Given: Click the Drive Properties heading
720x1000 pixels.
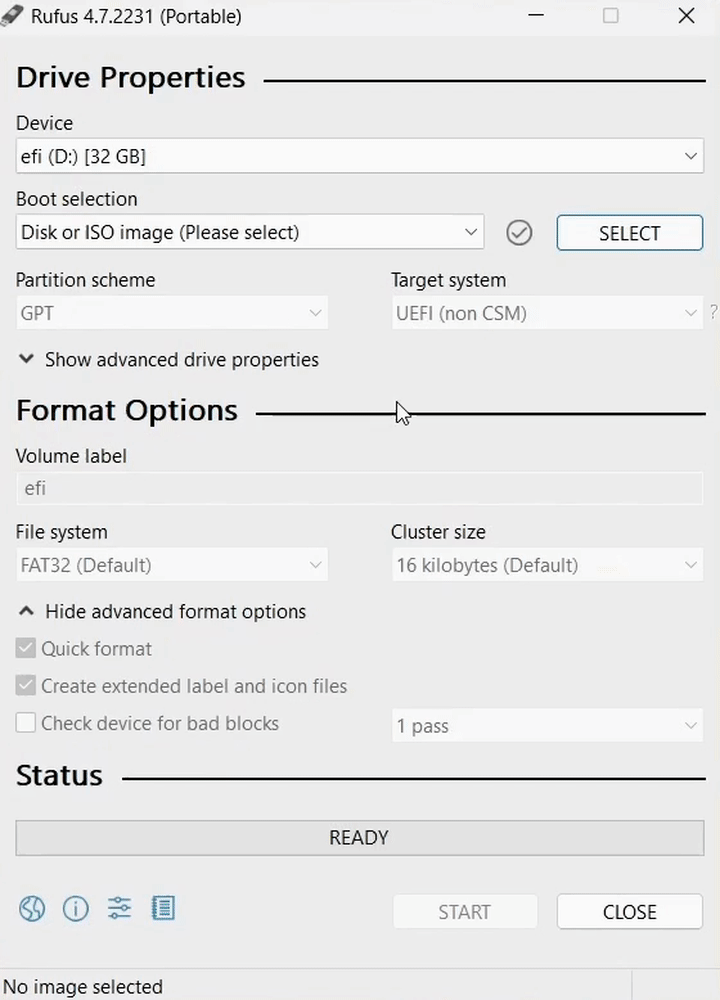Looking at the screenshot, I should pyautogui.click(x=131, y=77).
